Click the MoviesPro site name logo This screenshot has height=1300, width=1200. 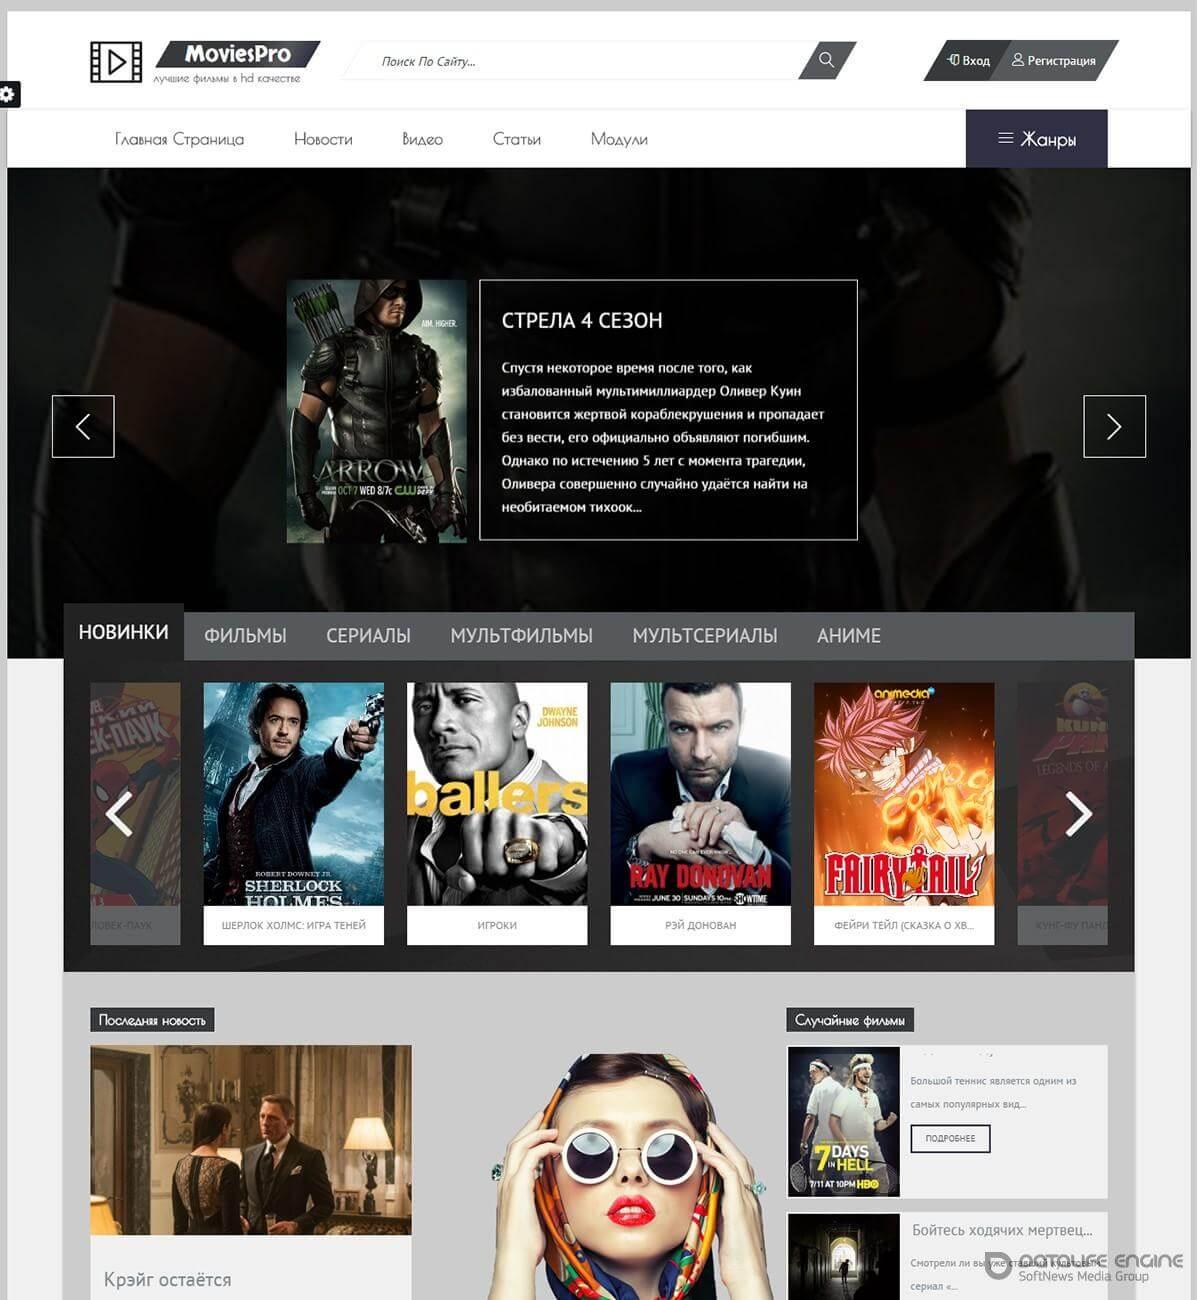[x=238, y=54]
